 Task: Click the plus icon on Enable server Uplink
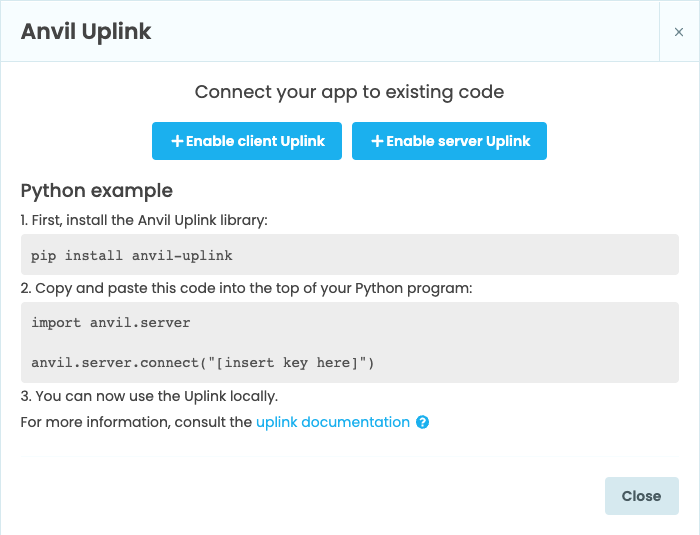point(377,142)
